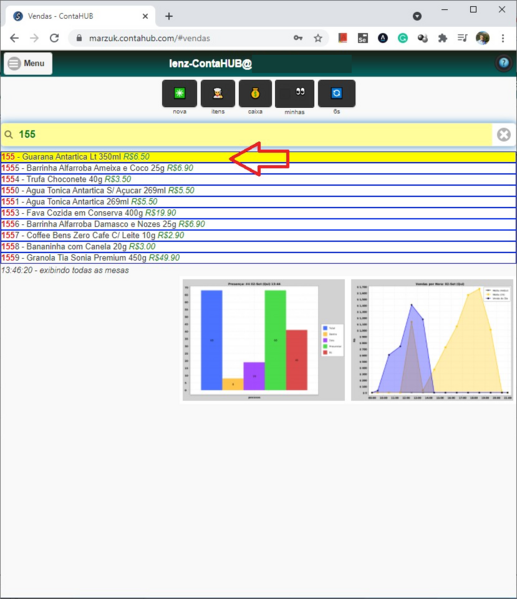Reload the page with browser refresh
Image resolution: width=517 pixels, height=599 pixels.
tap(54, 38)
